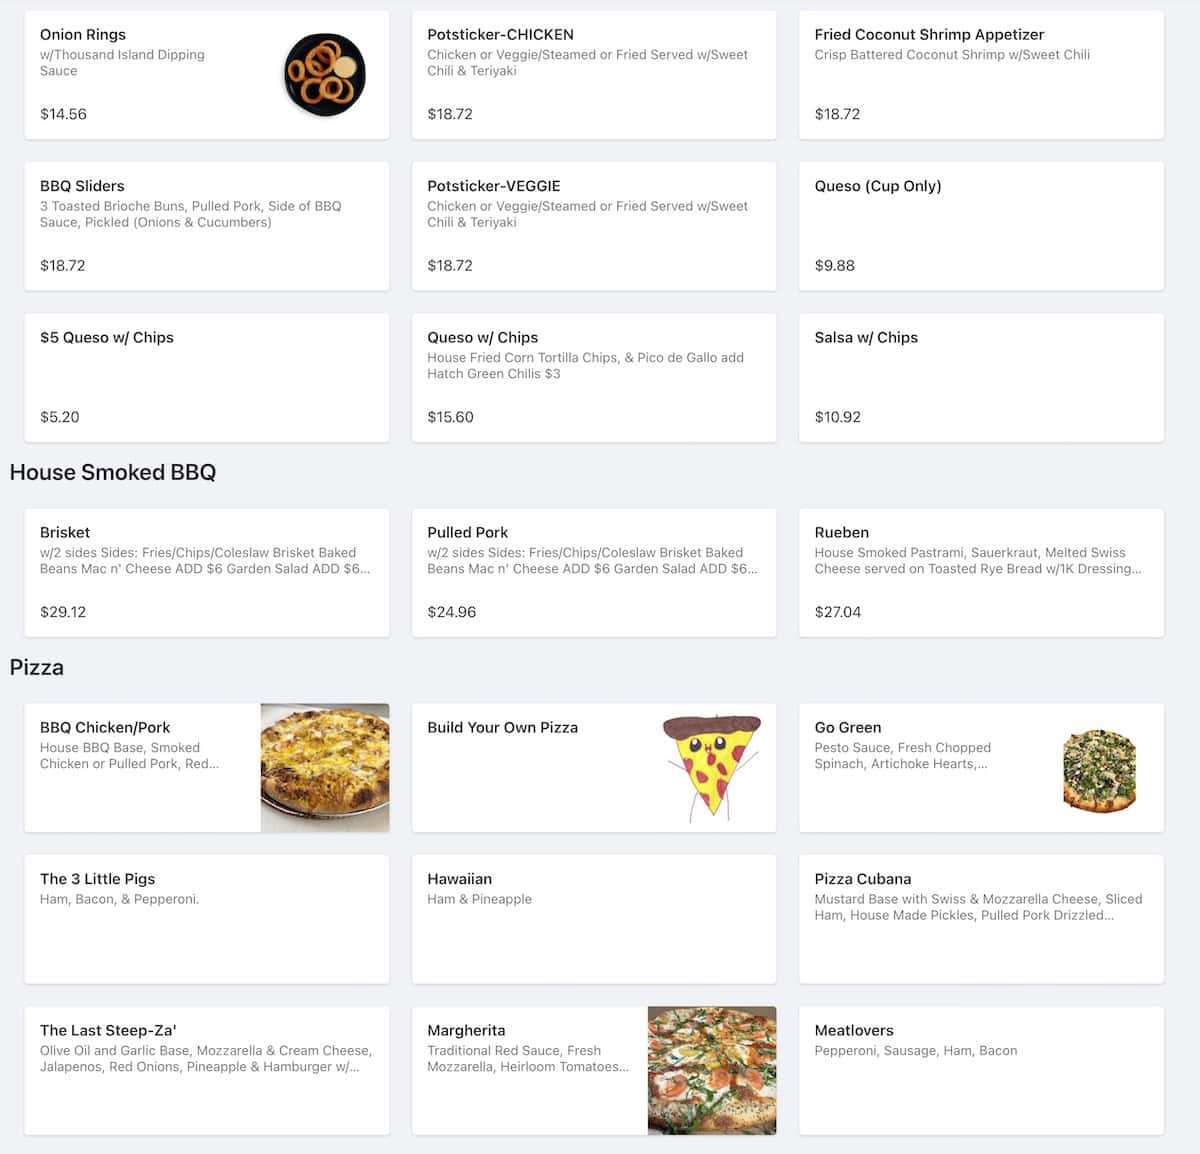Click the Go Green pizza thumbnail
1200x1154 pixels.
1099,767
